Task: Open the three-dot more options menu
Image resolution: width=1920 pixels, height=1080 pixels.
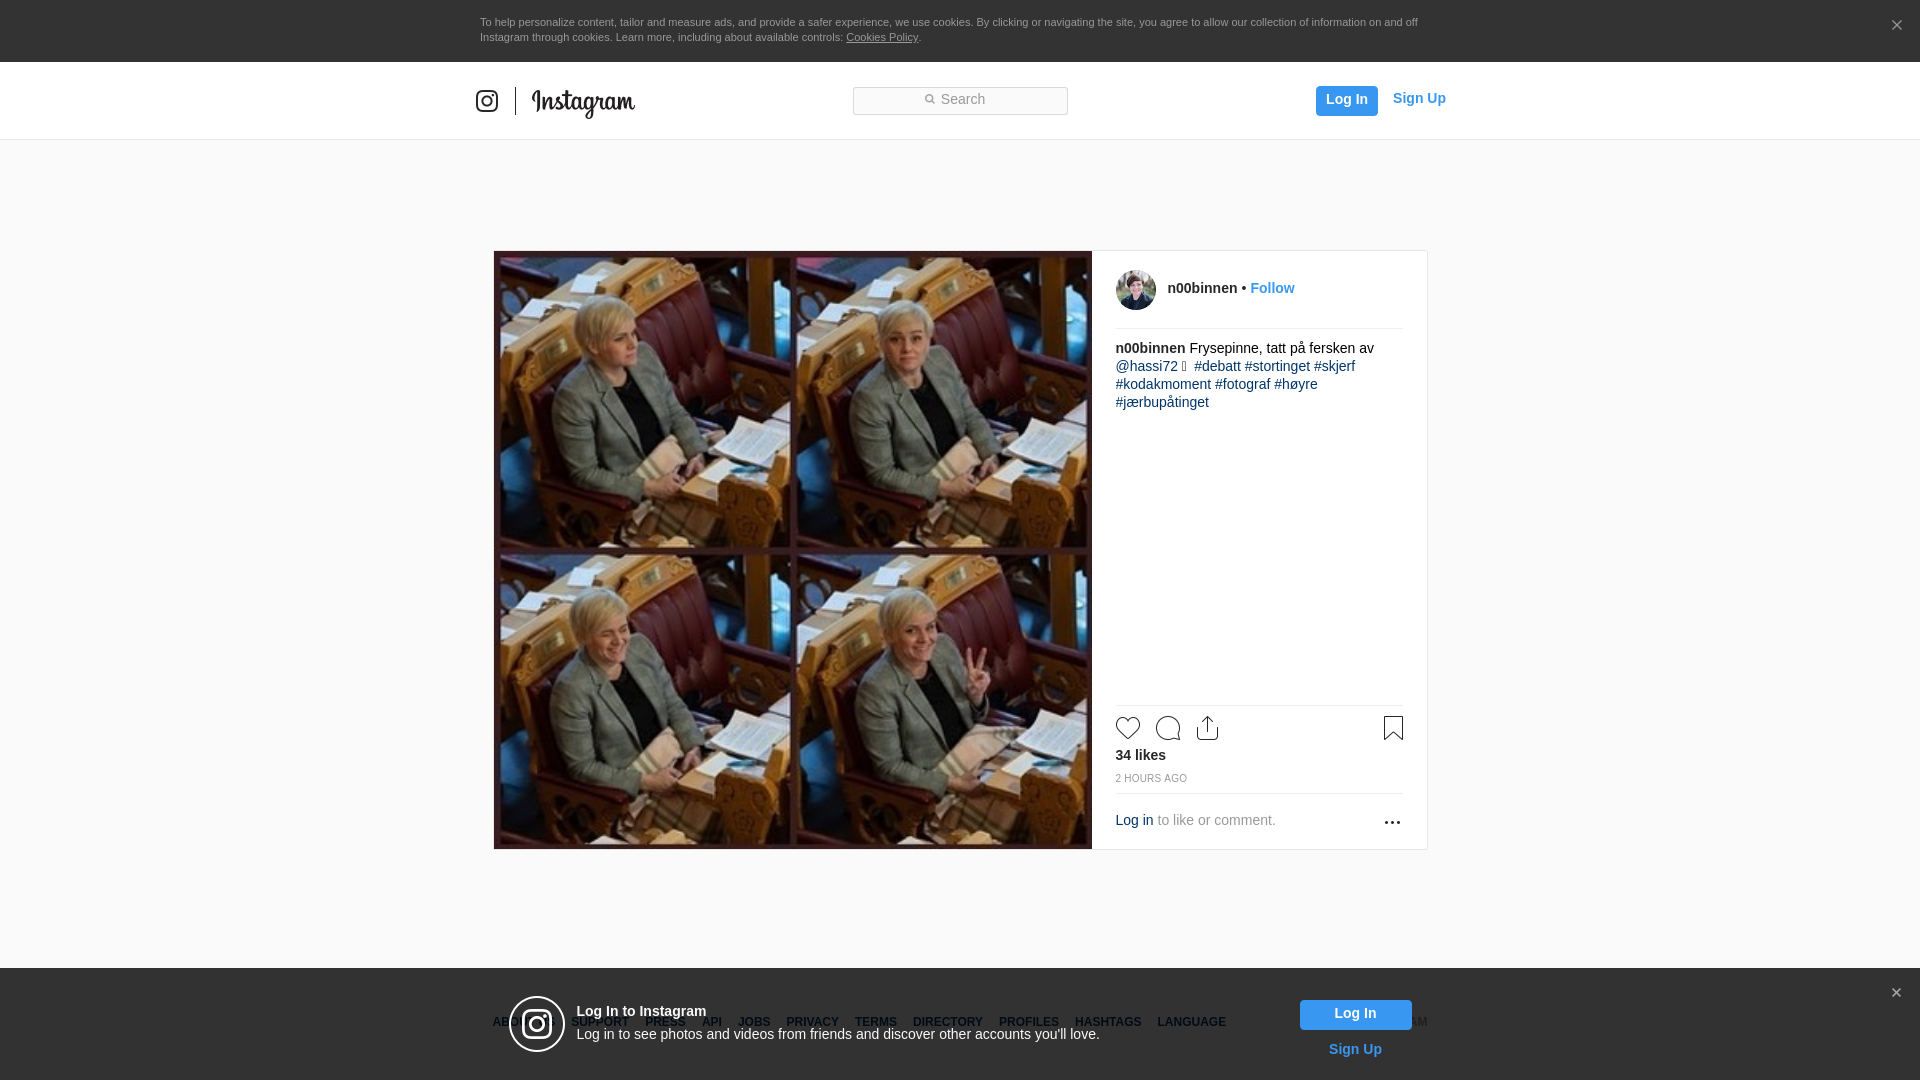Action: tap(1392, 822)
